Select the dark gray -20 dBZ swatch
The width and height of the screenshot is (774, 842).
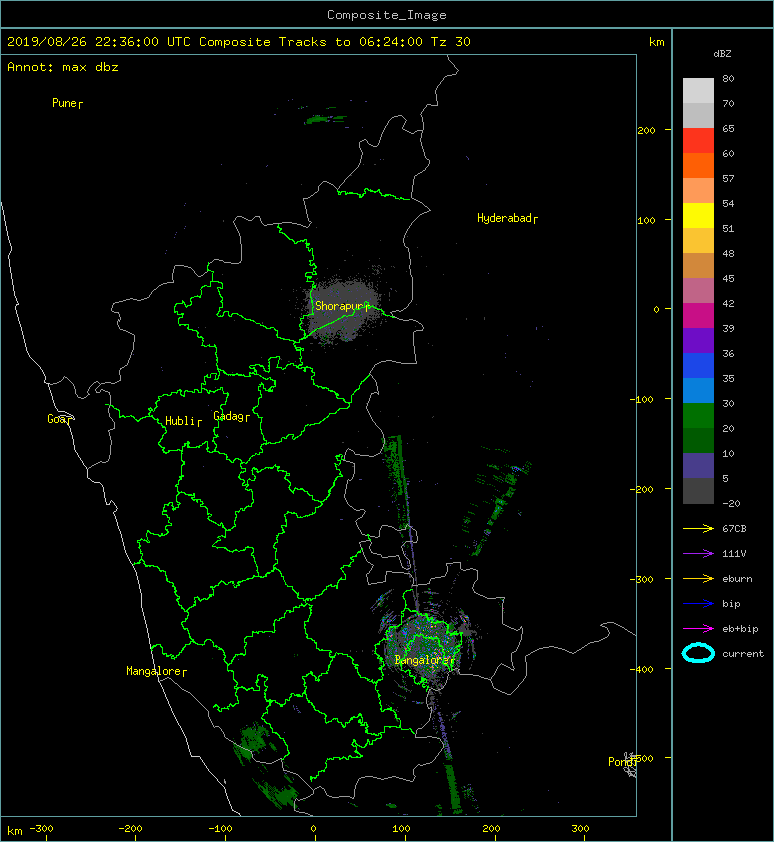pyautogui.click(x=698, y=490)
